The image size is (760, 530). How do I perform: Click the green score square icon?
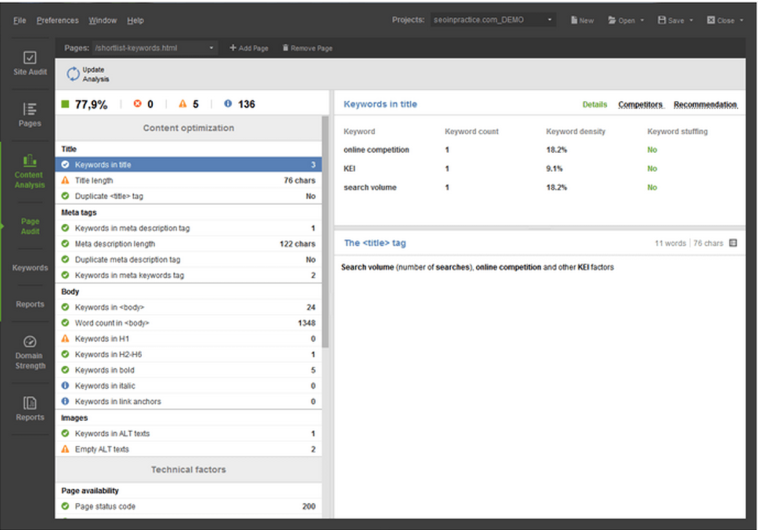tap(65, 104)
